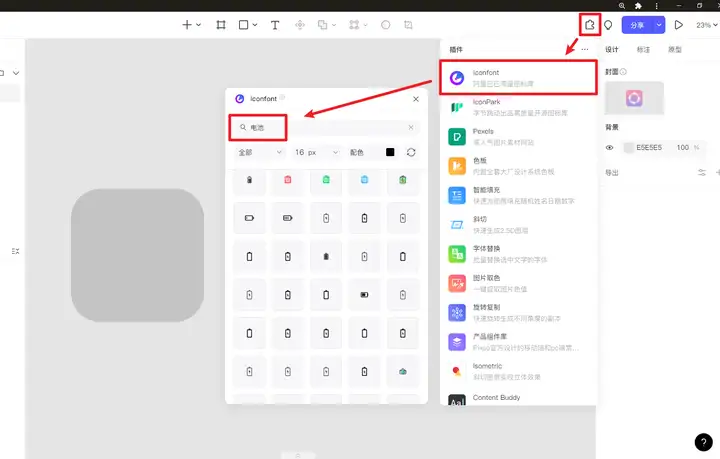Toggle background fill visibility eye
Screen dimensions: 720x459
coord(609,147)
